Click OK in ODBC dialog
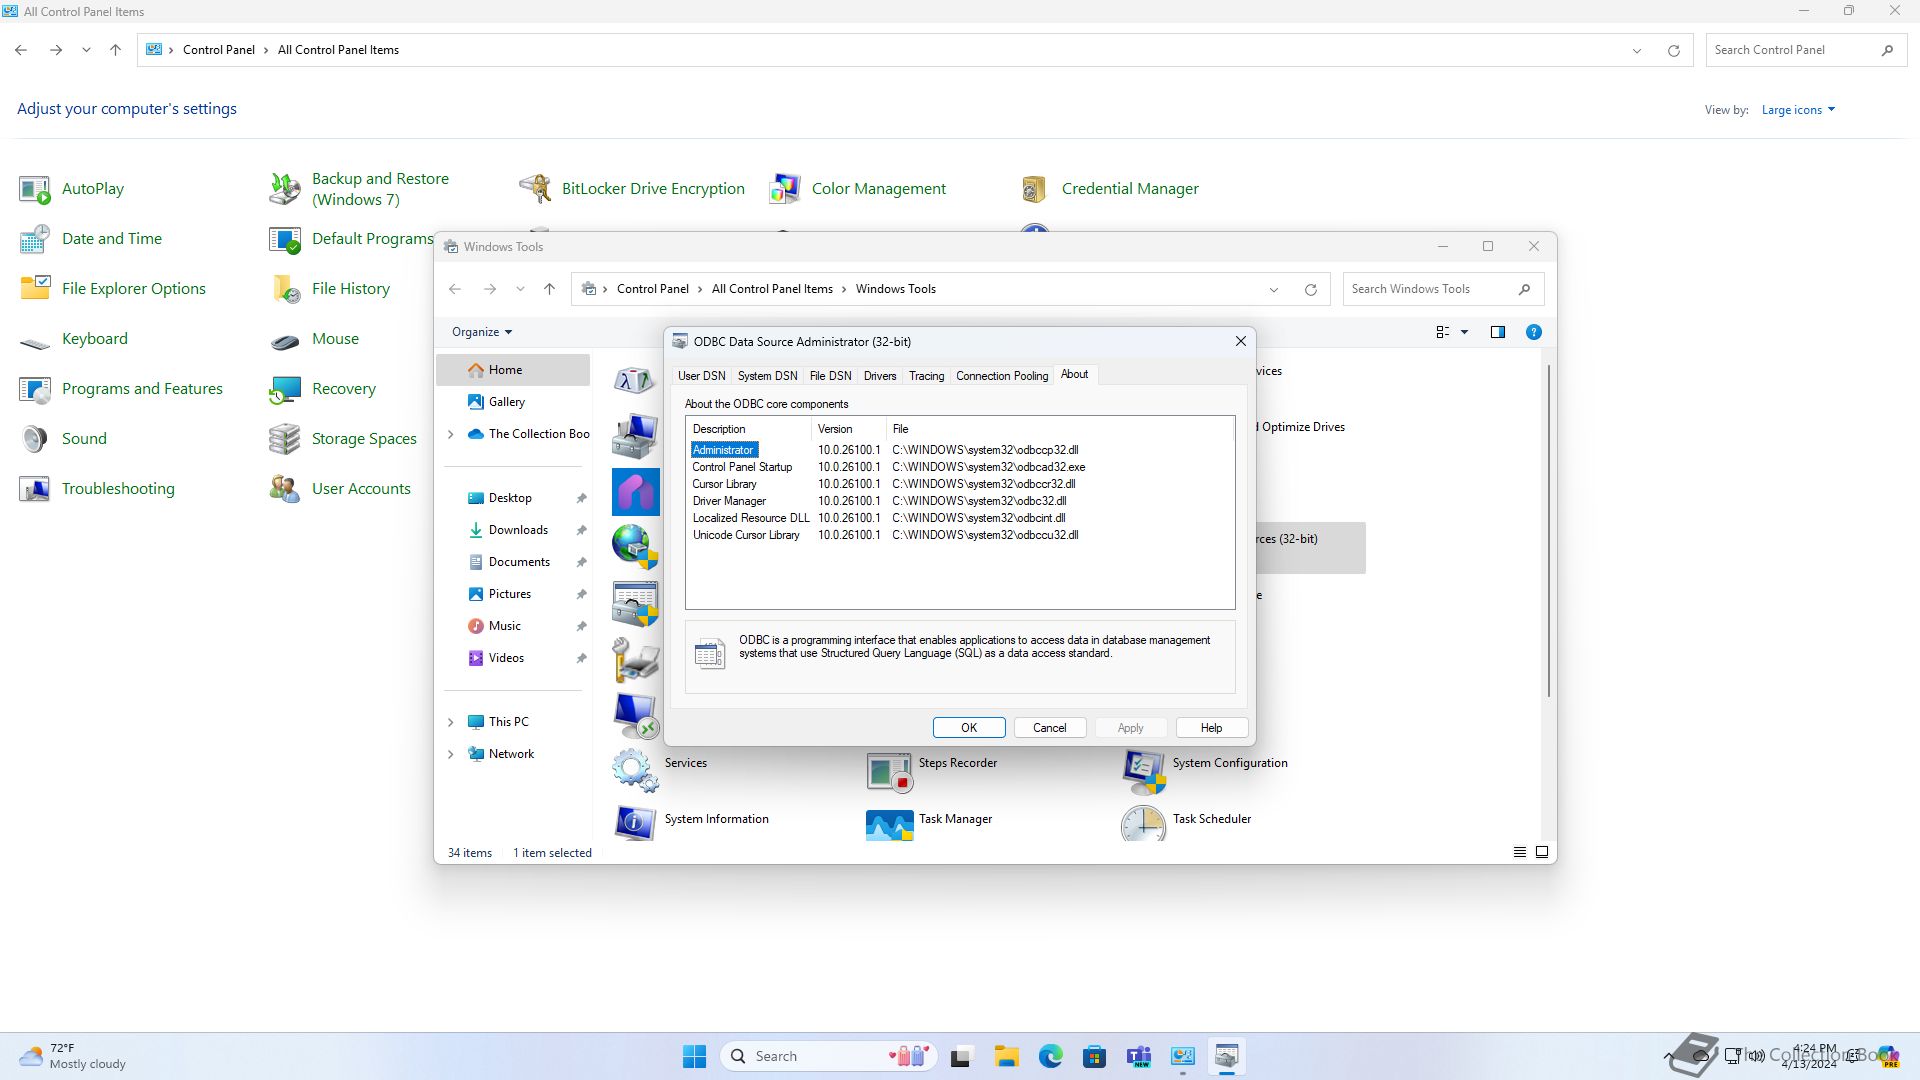Image resolution: width=1920 pixels, height=1080 pixels. [x=969, y=728]
